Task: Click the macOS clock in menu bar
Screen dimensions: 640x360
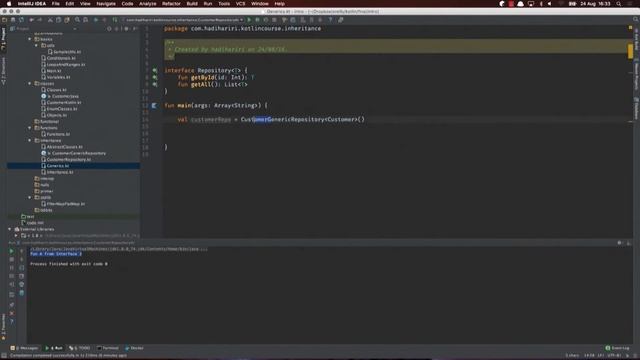Action: coord(596,4)
